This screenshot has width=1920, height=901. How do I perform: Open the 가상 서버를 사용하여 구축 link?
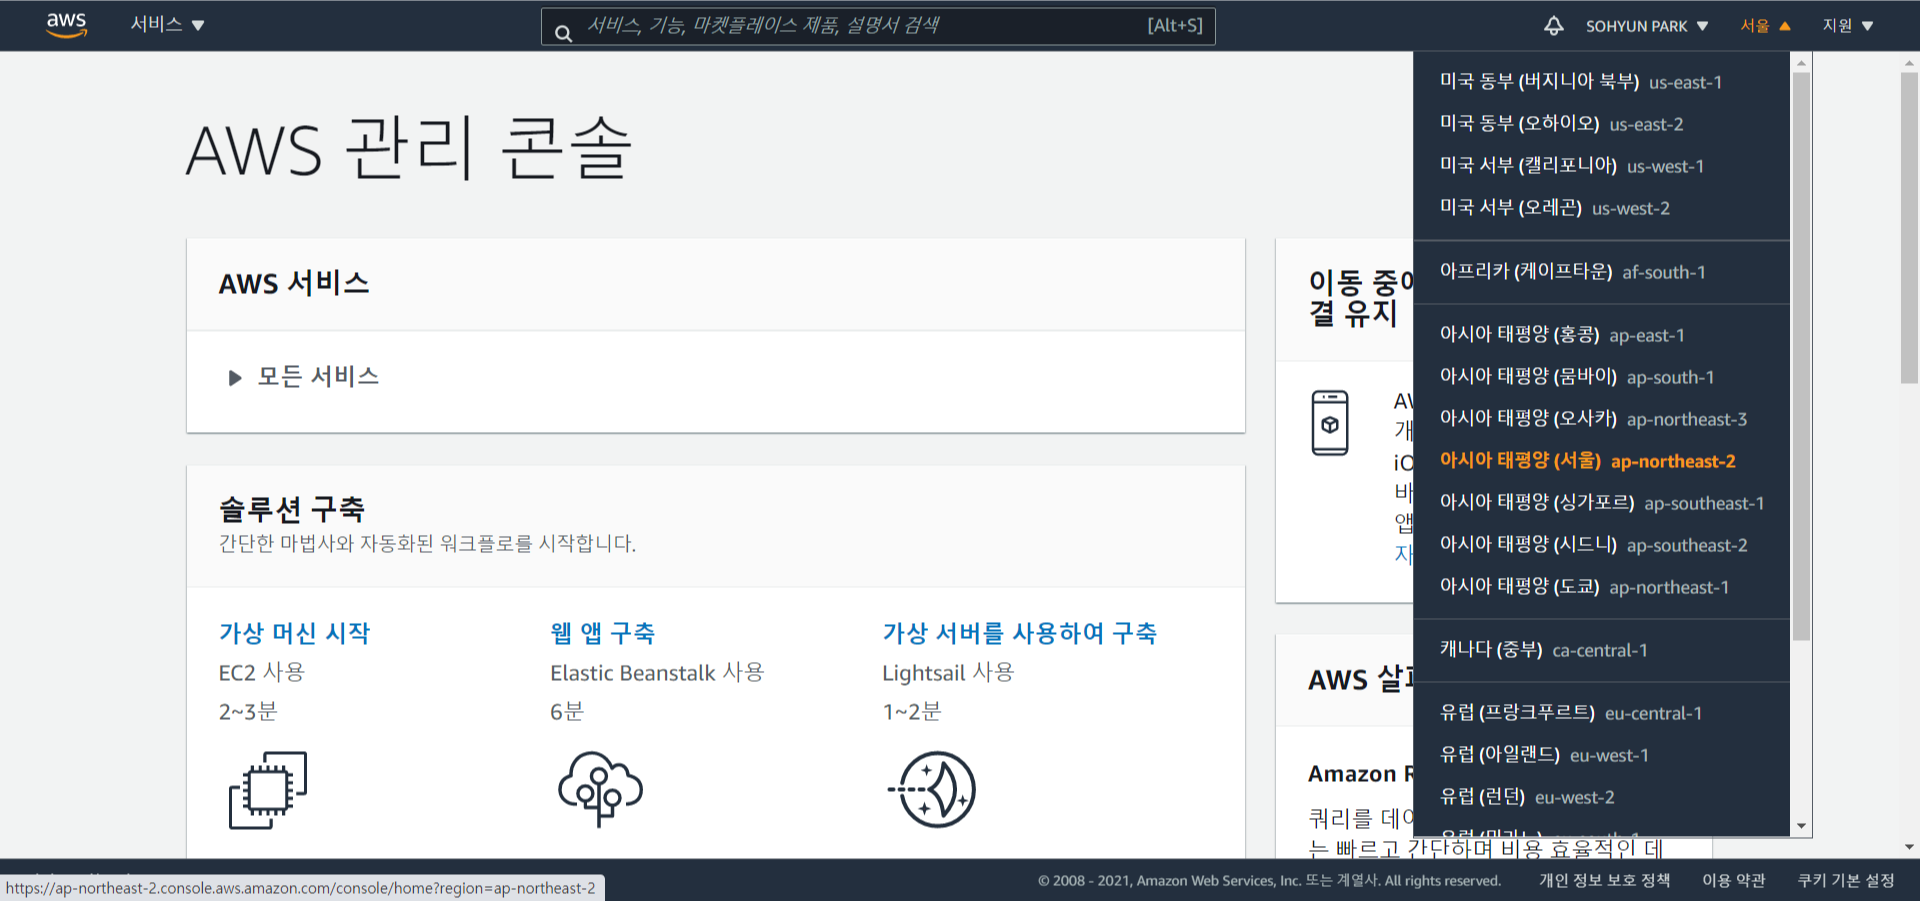[1019, 633]
